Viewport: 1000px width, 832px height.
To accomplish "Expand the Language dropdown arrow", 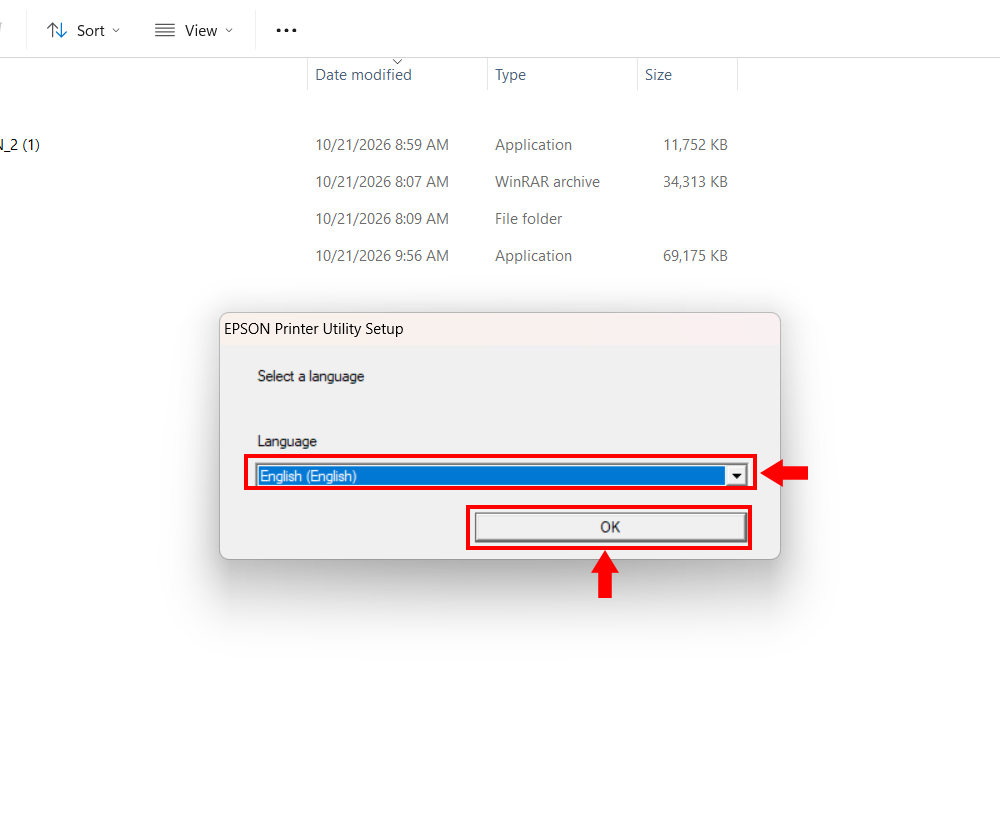I will click(x=737, y=476).
